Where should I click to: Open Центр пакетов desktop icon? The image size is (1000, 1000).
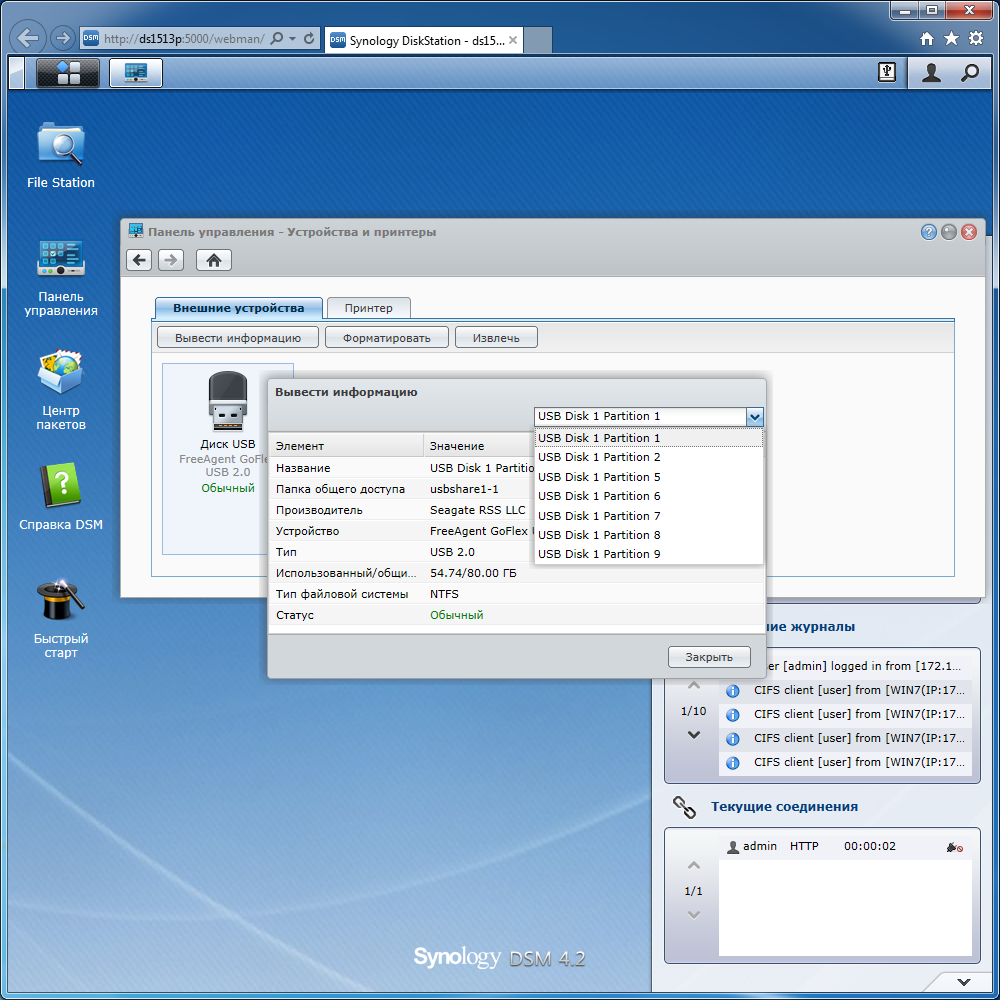[x=61, y=390]
